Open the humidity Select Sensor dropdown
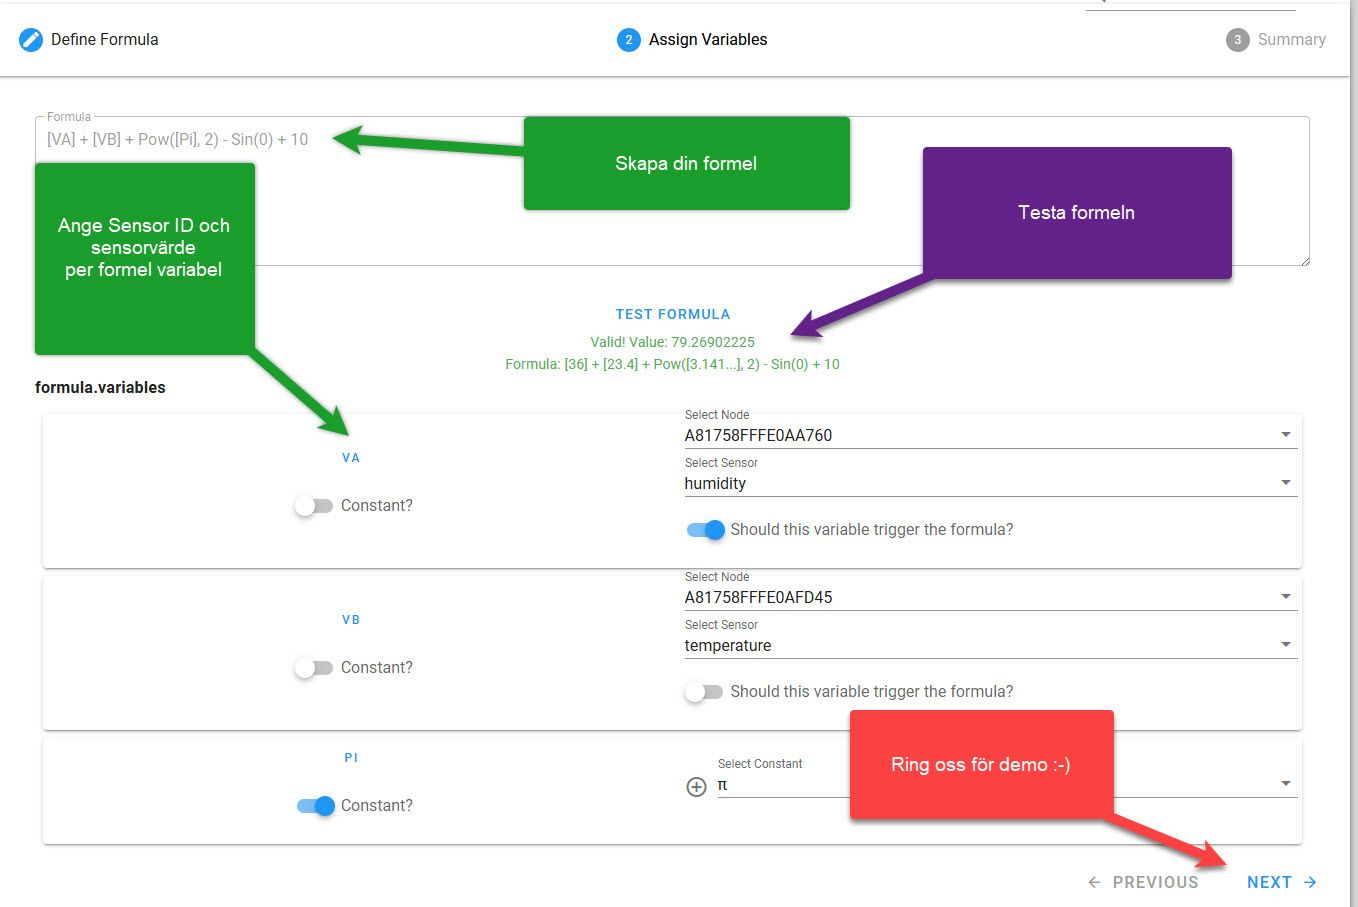 988,483
